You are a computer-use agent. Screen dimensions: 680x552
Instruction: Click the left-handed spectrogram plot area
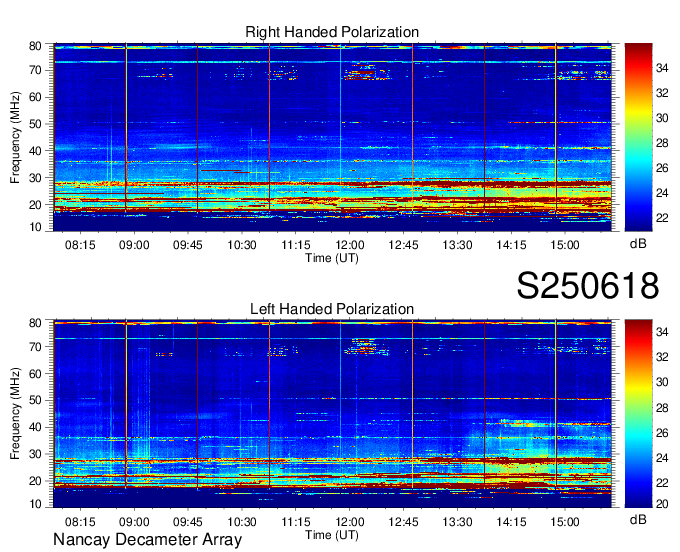click(x=332, y=414)
